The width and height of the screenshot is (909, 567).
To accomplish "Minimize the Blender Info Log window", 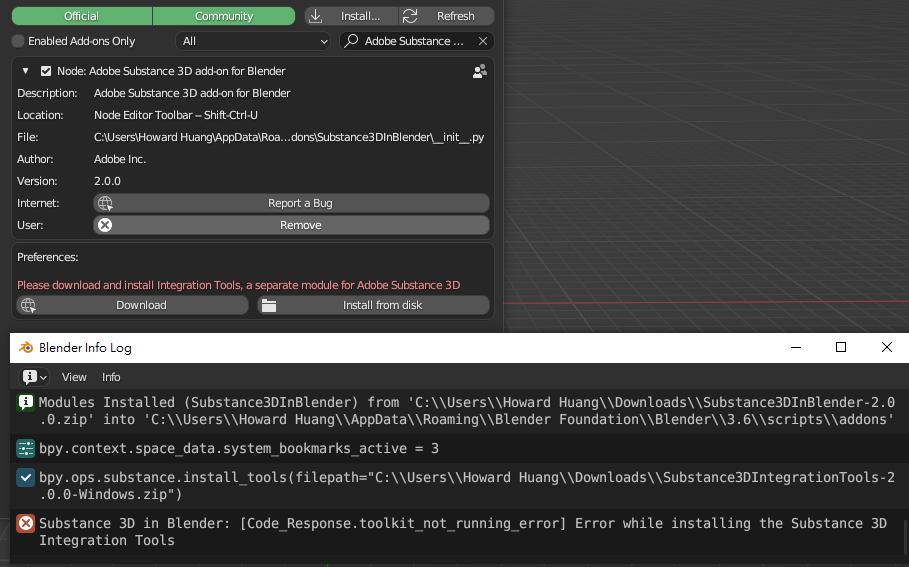I will (796, 347).
